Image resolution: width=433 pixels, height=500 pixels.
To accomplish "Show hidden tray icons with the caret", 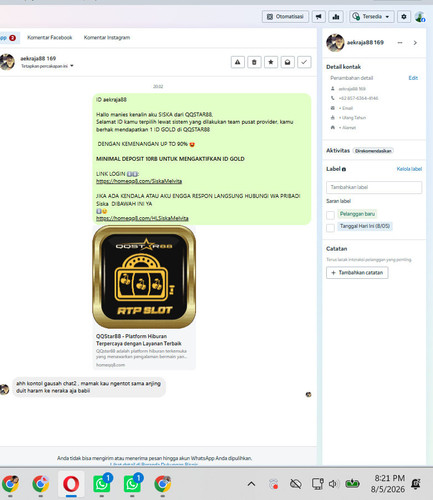I will pos(251,484).
